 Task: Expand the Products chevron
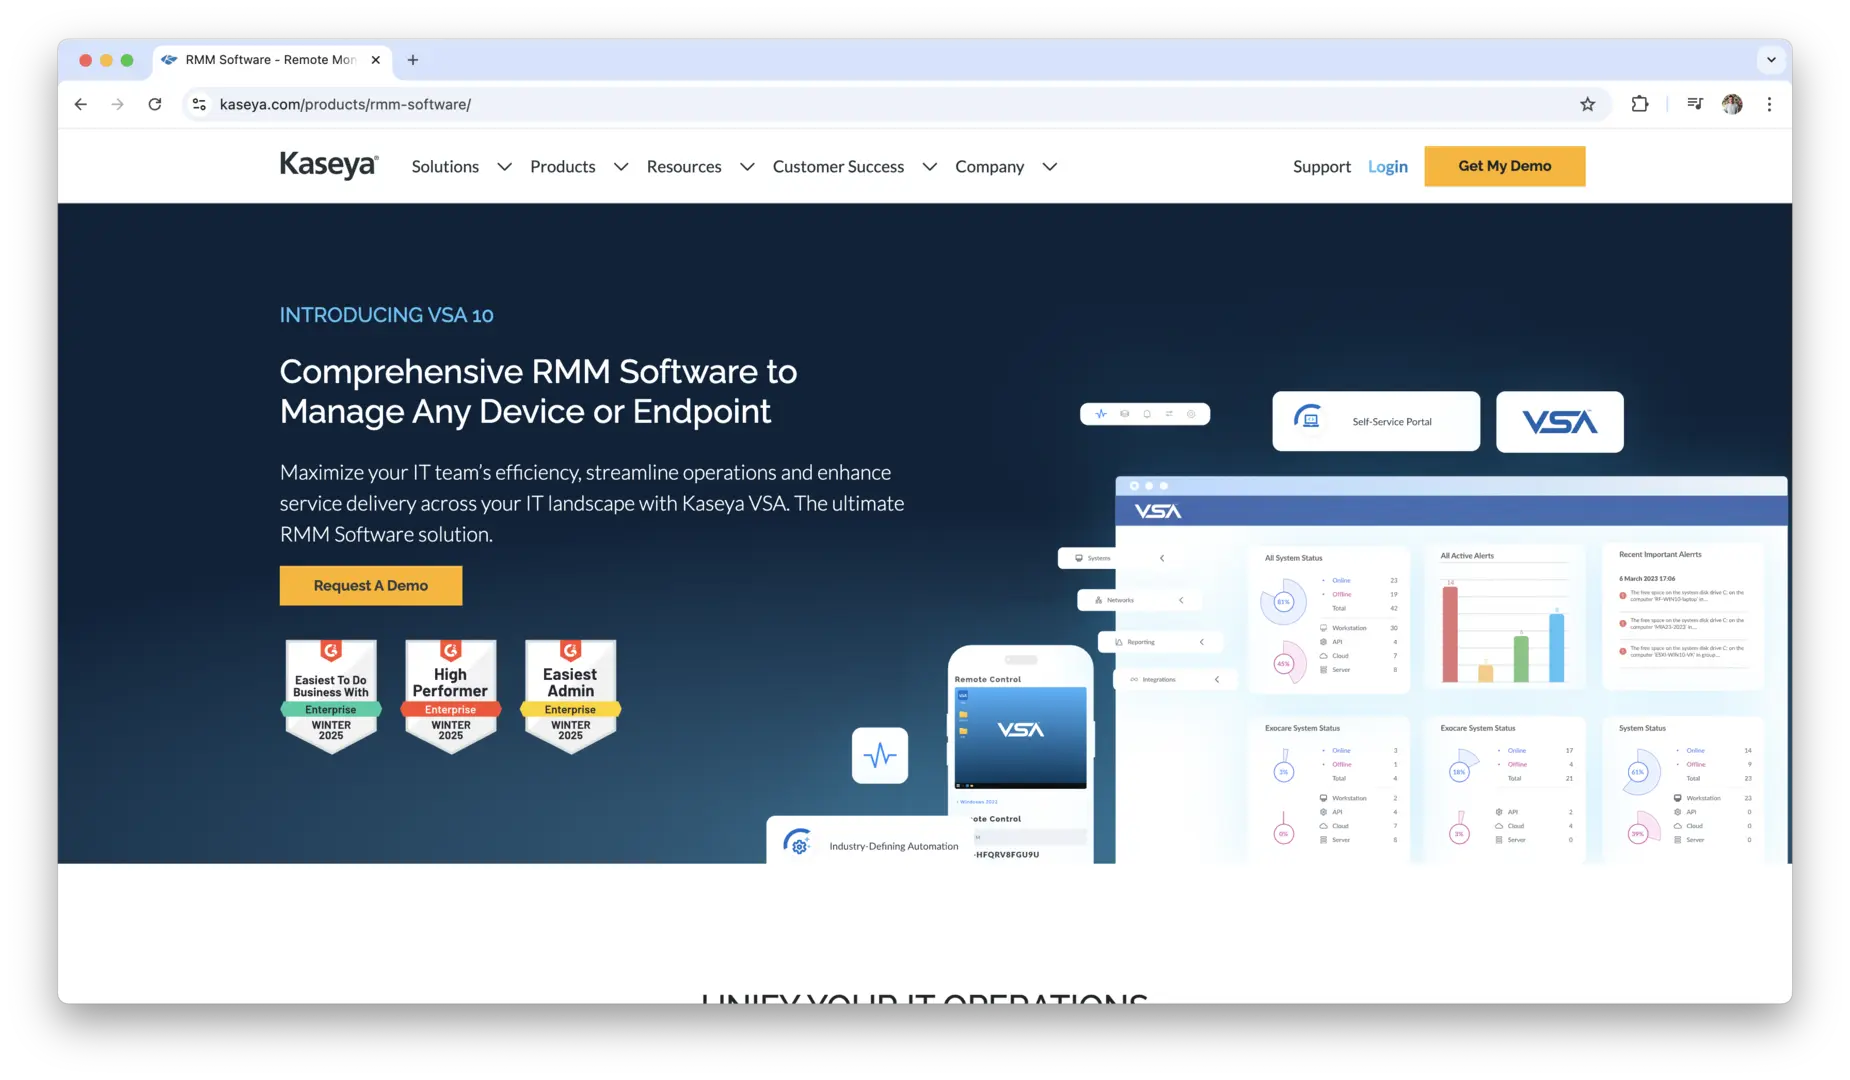(x=621, y=167)
